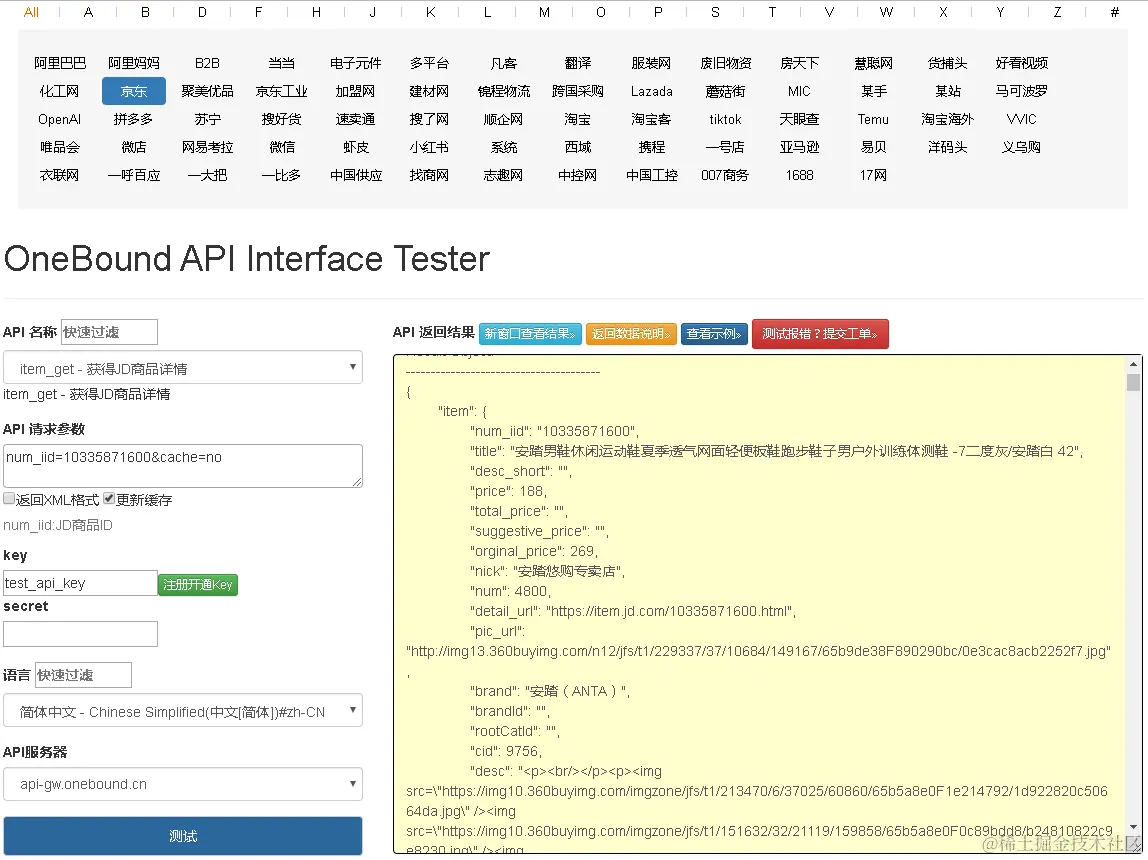Uncheck the 更新缓存 checkbox
1148x860 pixels.
pyautogui.click(x=109, y=498)
